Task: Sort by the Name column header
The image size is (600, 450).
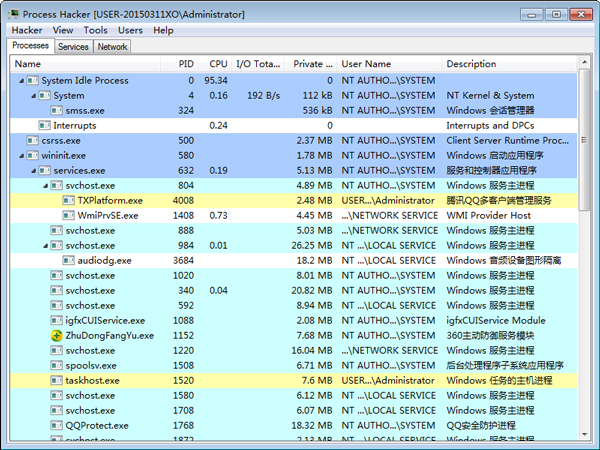Action: (x=85, y=64)
